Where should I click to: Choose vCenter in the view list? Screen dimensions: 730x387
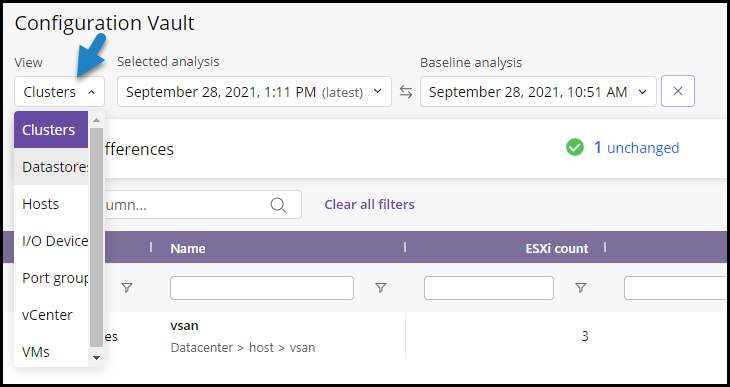point(51,315)
